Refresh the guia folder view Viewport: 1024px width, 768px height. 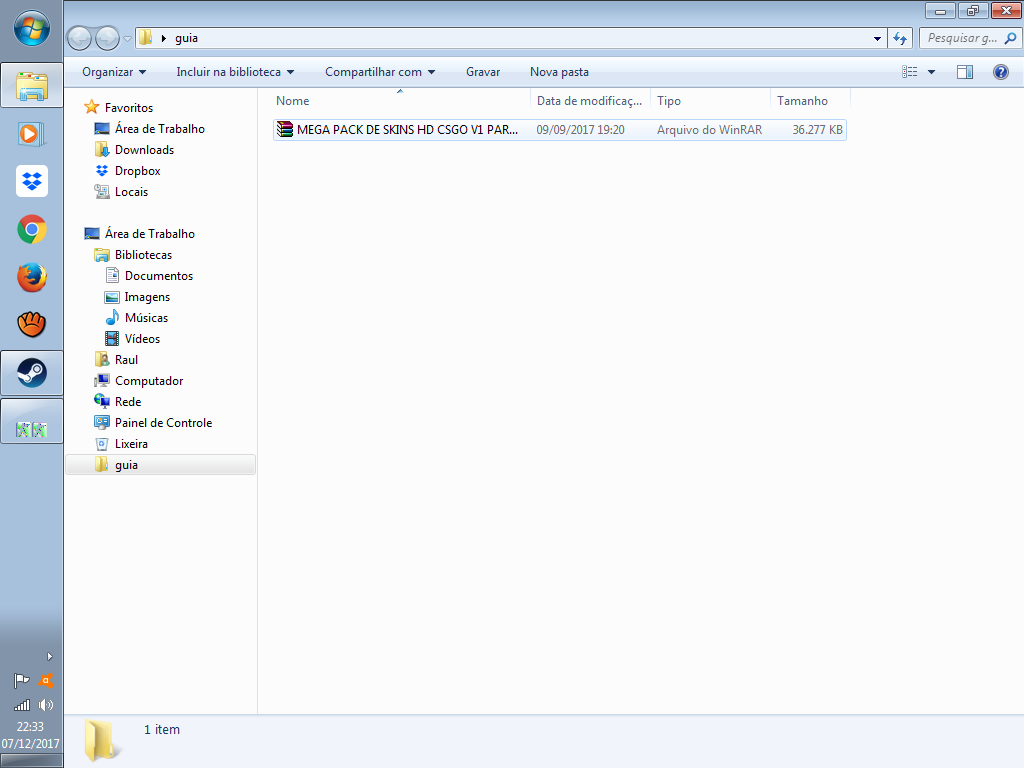click(900, 39)
